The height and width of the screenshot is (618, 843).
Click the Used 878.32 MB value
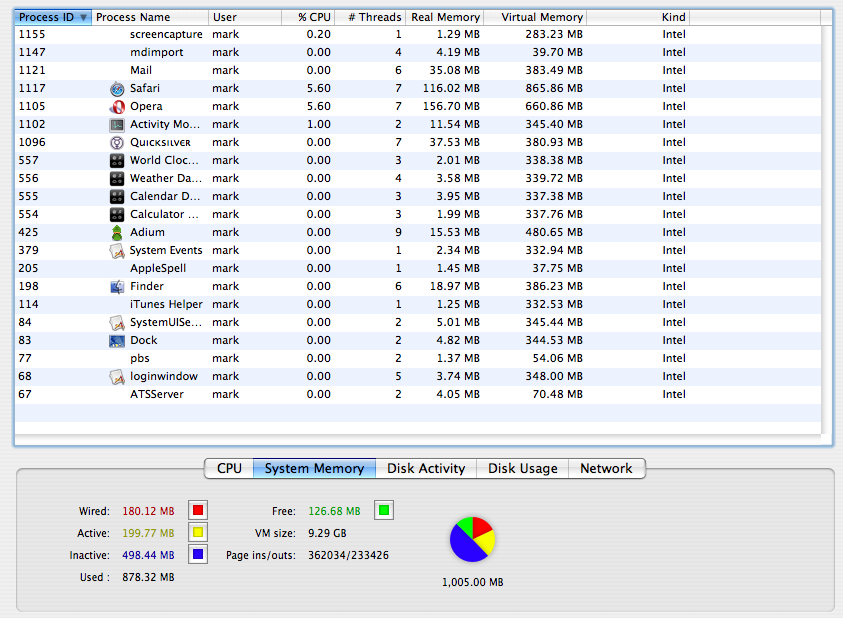point(148,577)
